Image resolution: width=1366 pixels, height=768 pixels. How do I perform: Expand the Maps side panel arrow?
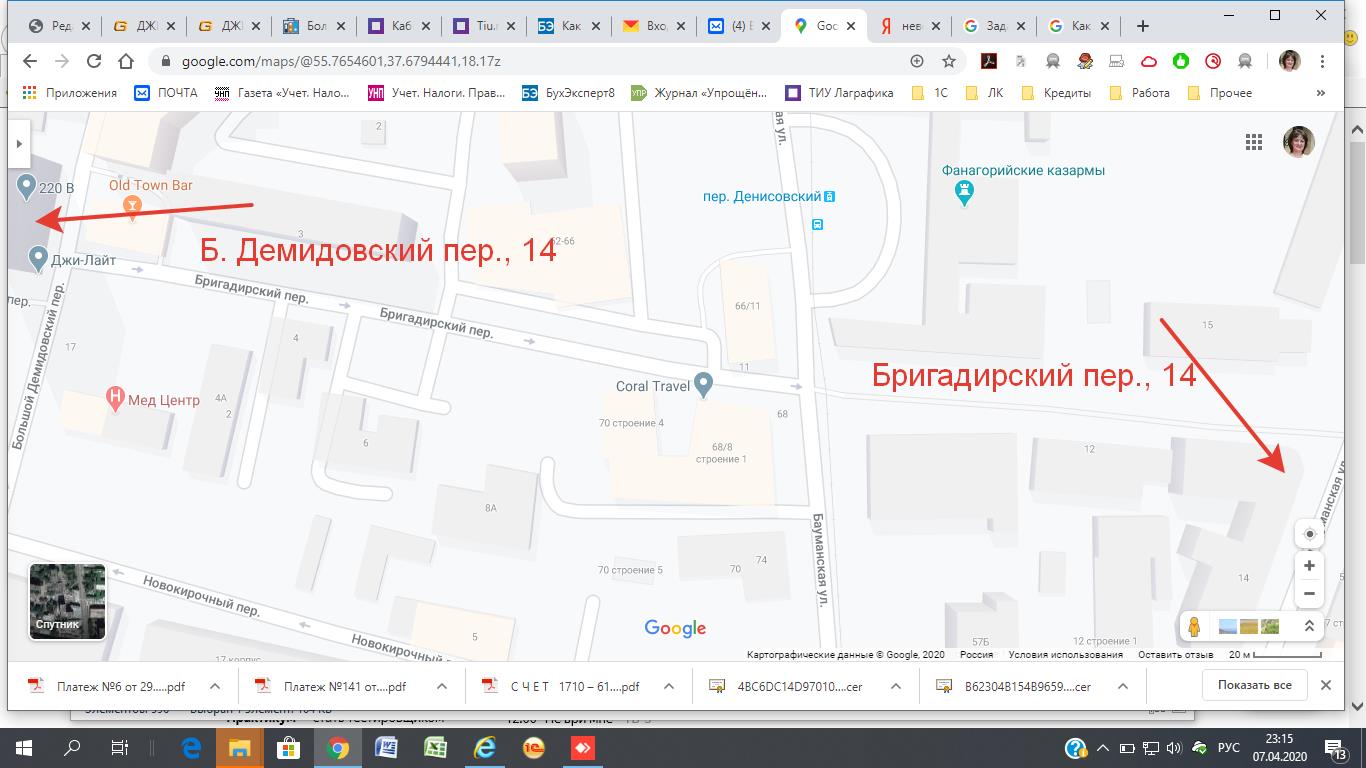pos(18,144)
